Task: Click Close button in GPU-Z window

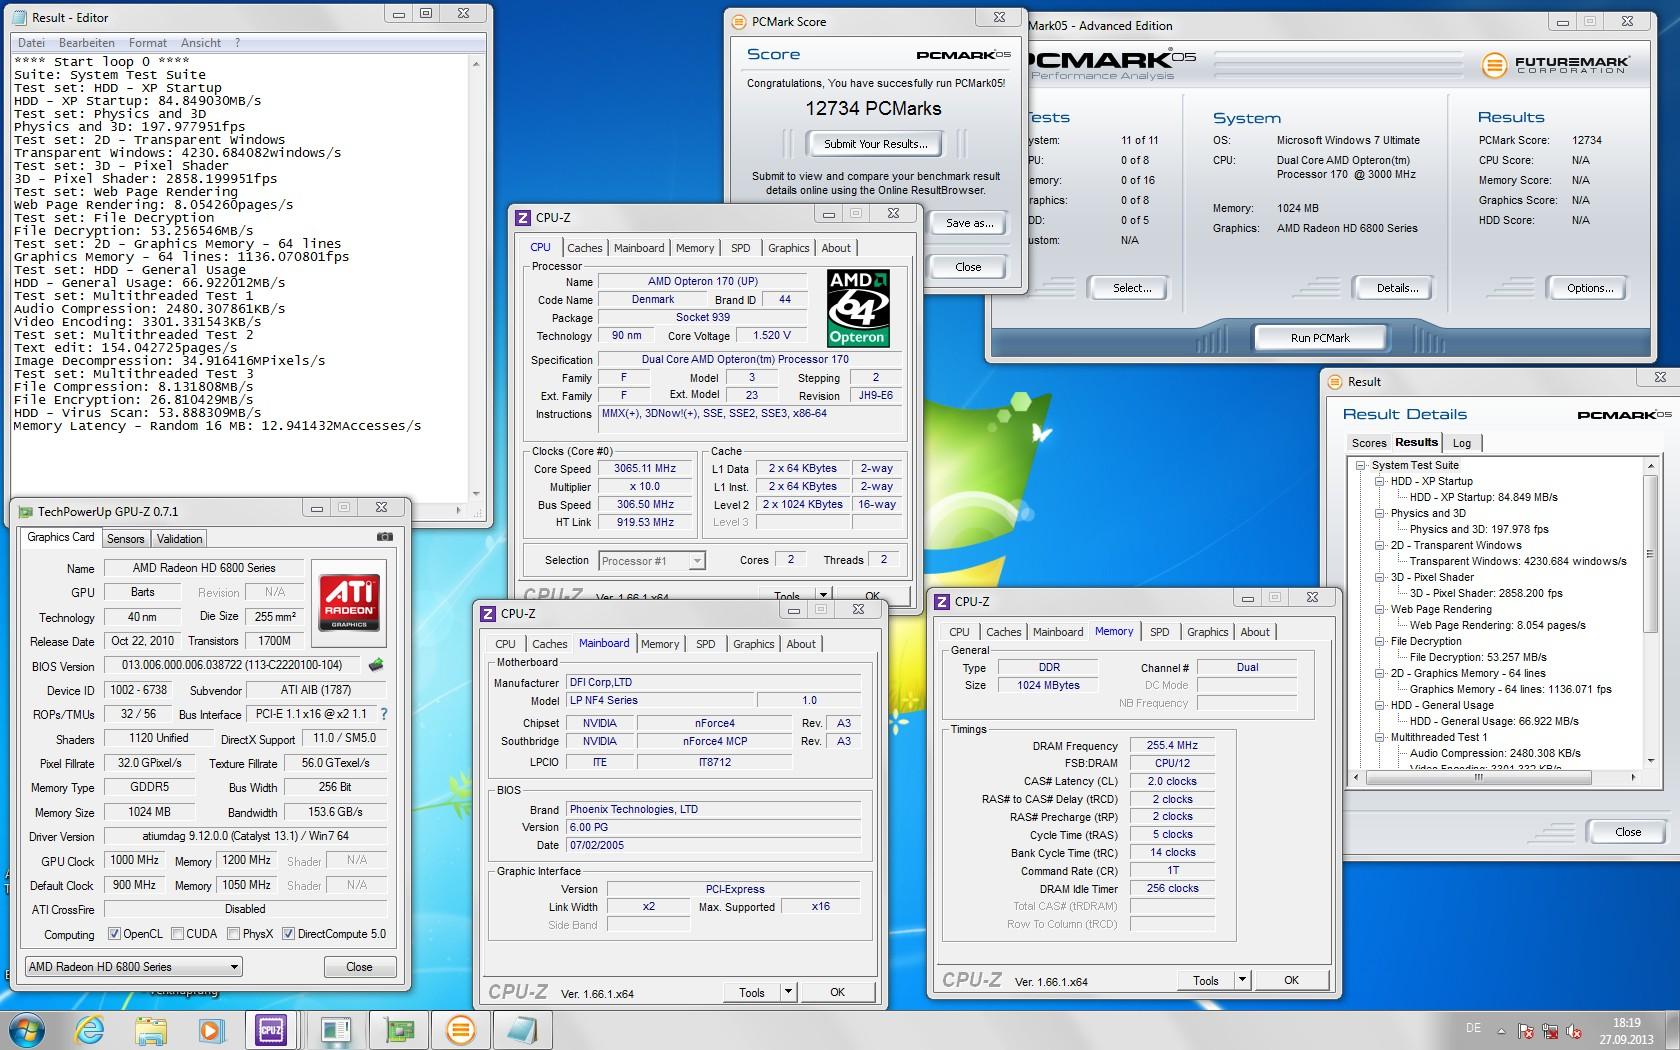Action: [360, 967]
